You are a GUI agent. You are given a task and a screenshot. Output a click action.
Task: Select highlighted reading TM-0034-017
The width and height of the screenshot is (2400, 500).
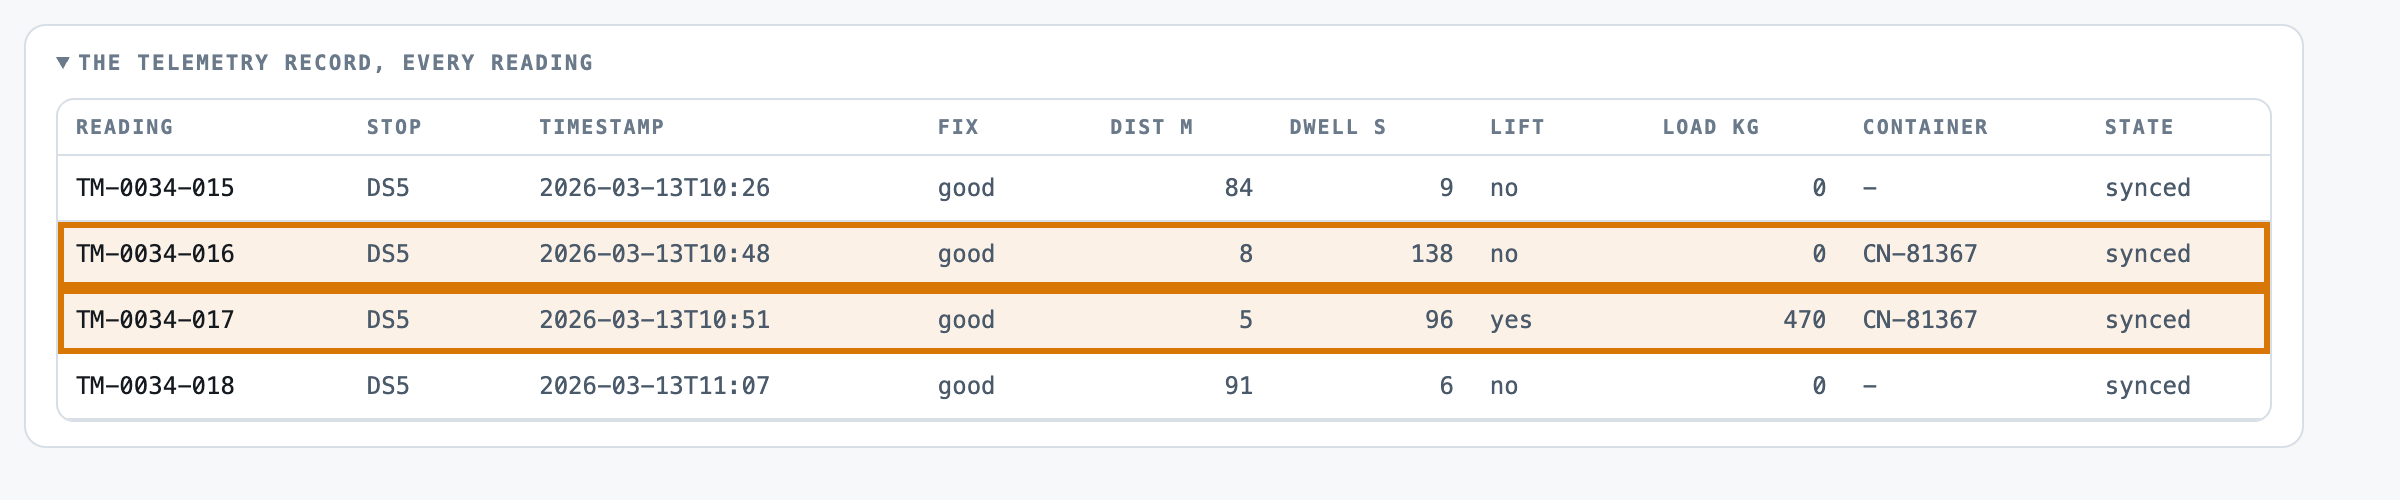[x=1164, y=320]
